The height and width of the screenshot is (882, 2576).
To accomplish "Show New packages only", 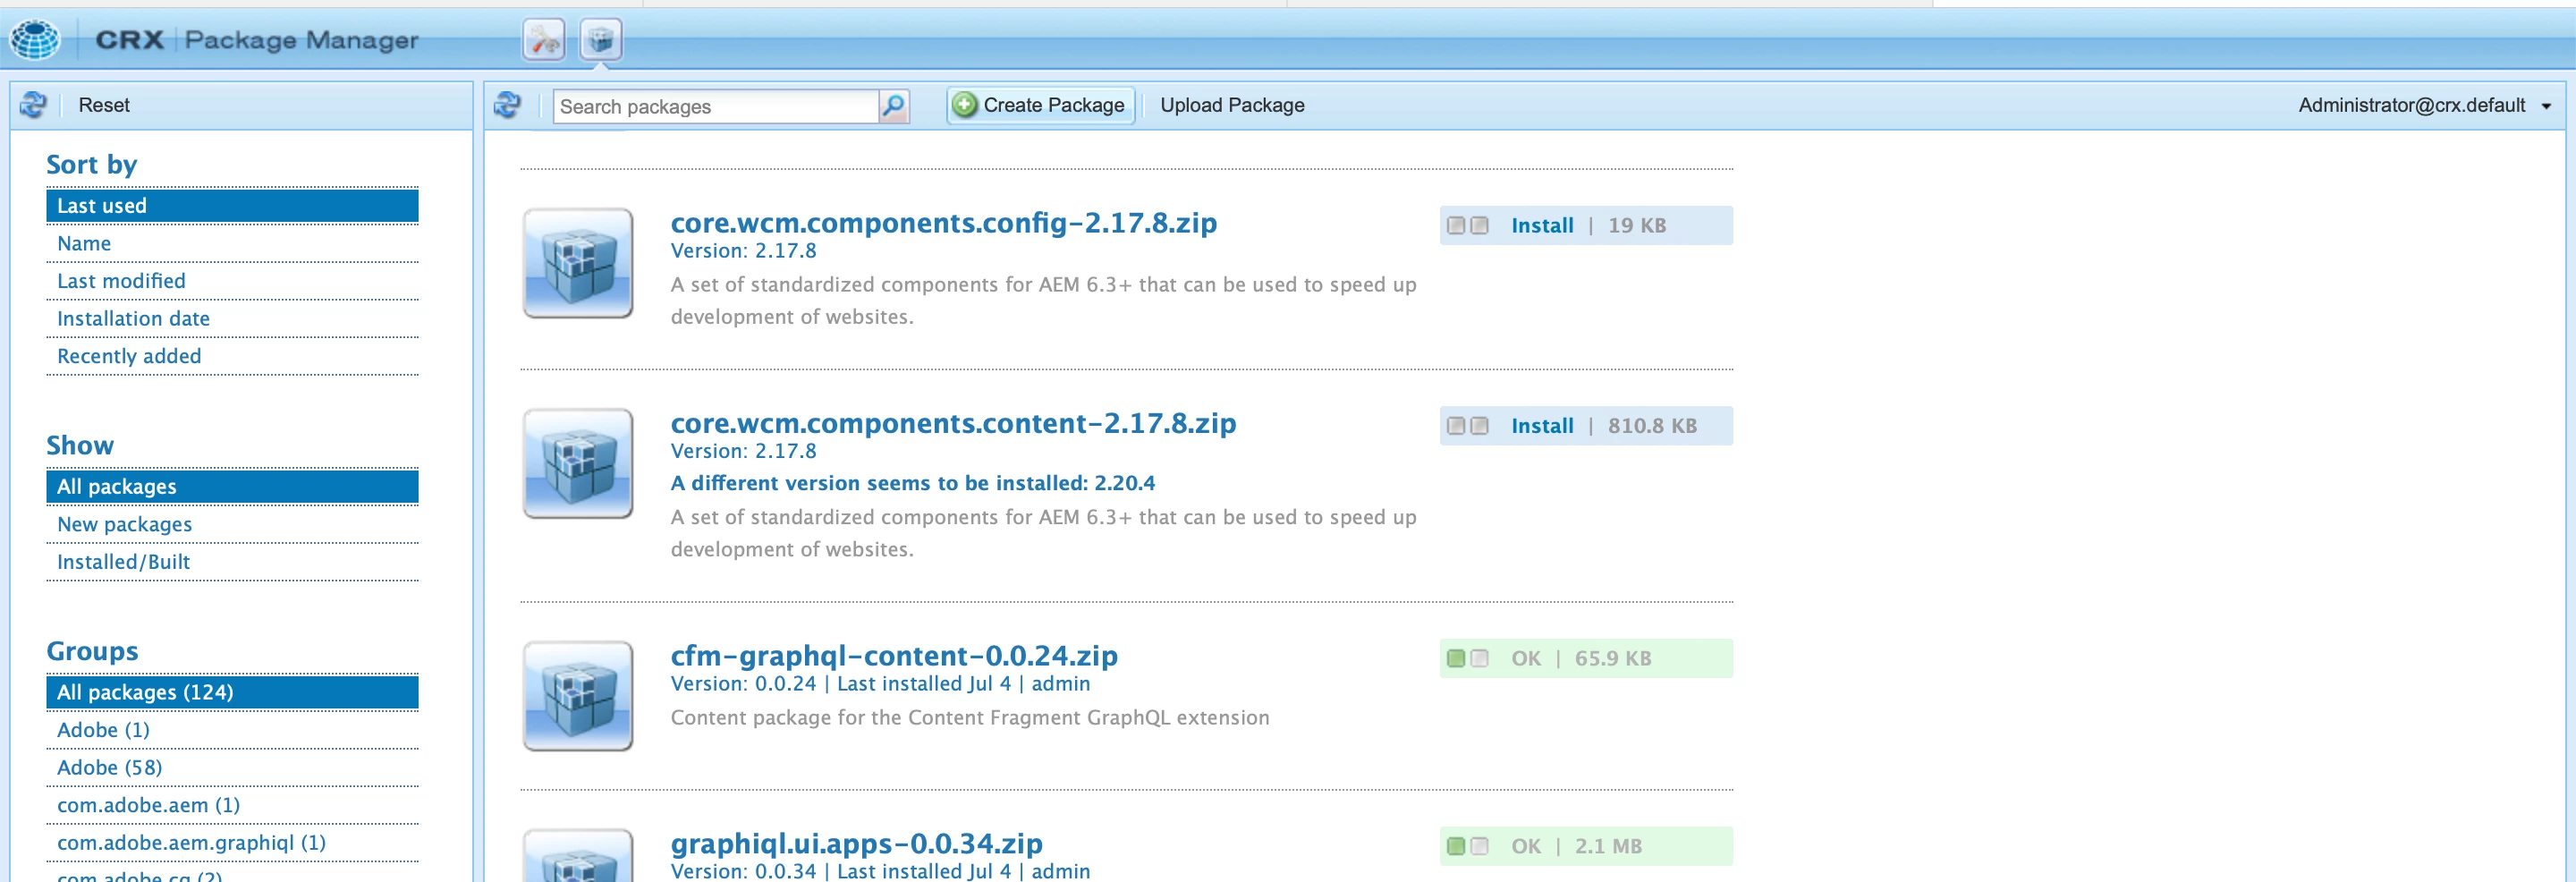I will 232,525.
